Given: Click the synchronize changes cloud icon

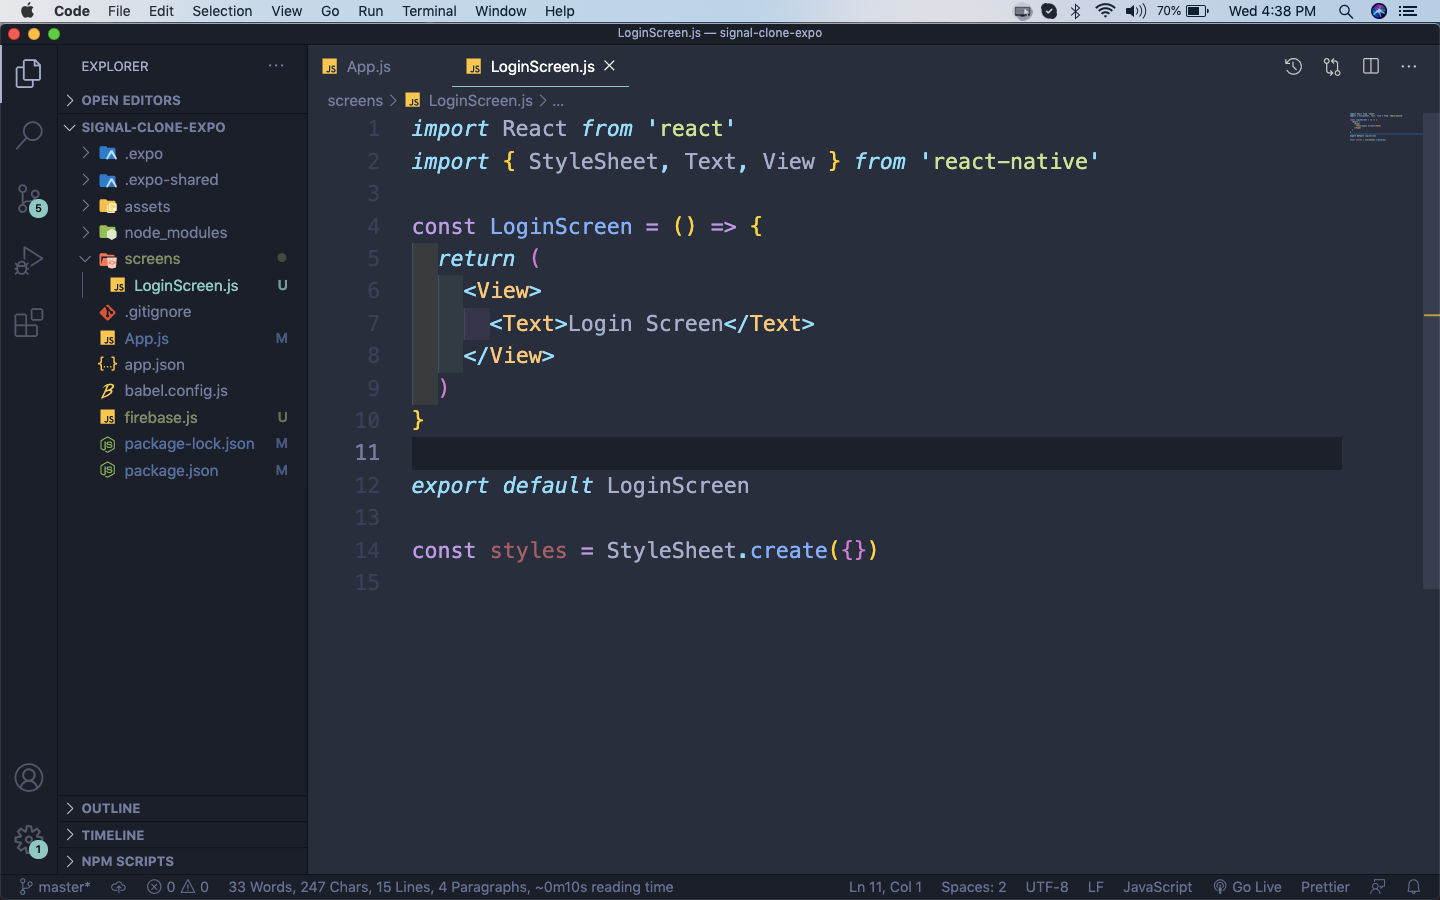Looking at the screenshot, I should coord(118,887).
